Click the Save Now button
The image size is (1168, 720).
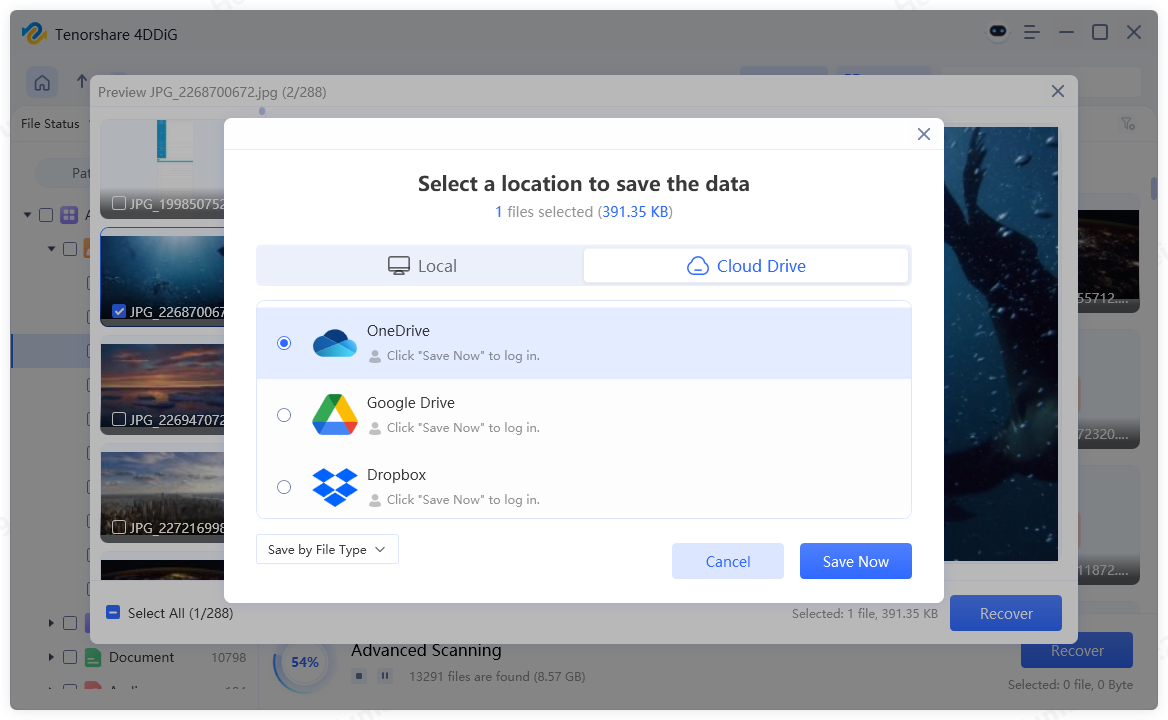point(855,561)
